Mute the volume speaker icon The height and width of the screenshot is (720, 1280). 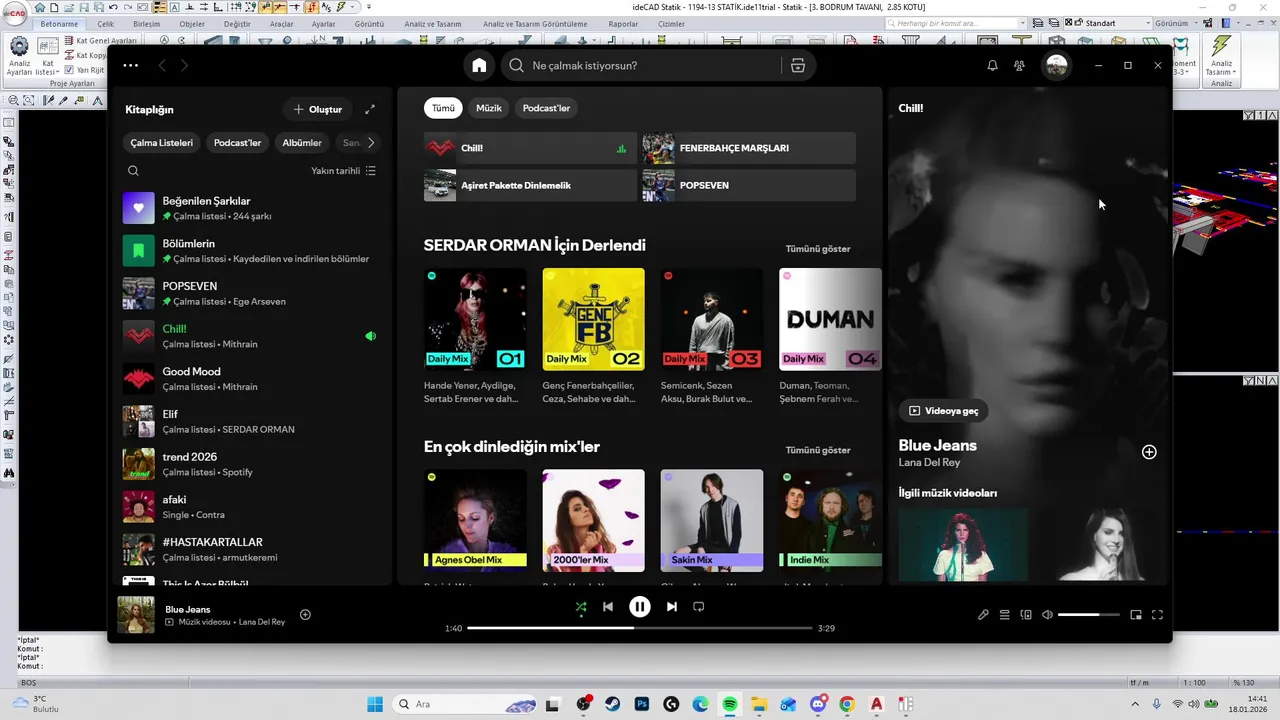pos(1047,615)
